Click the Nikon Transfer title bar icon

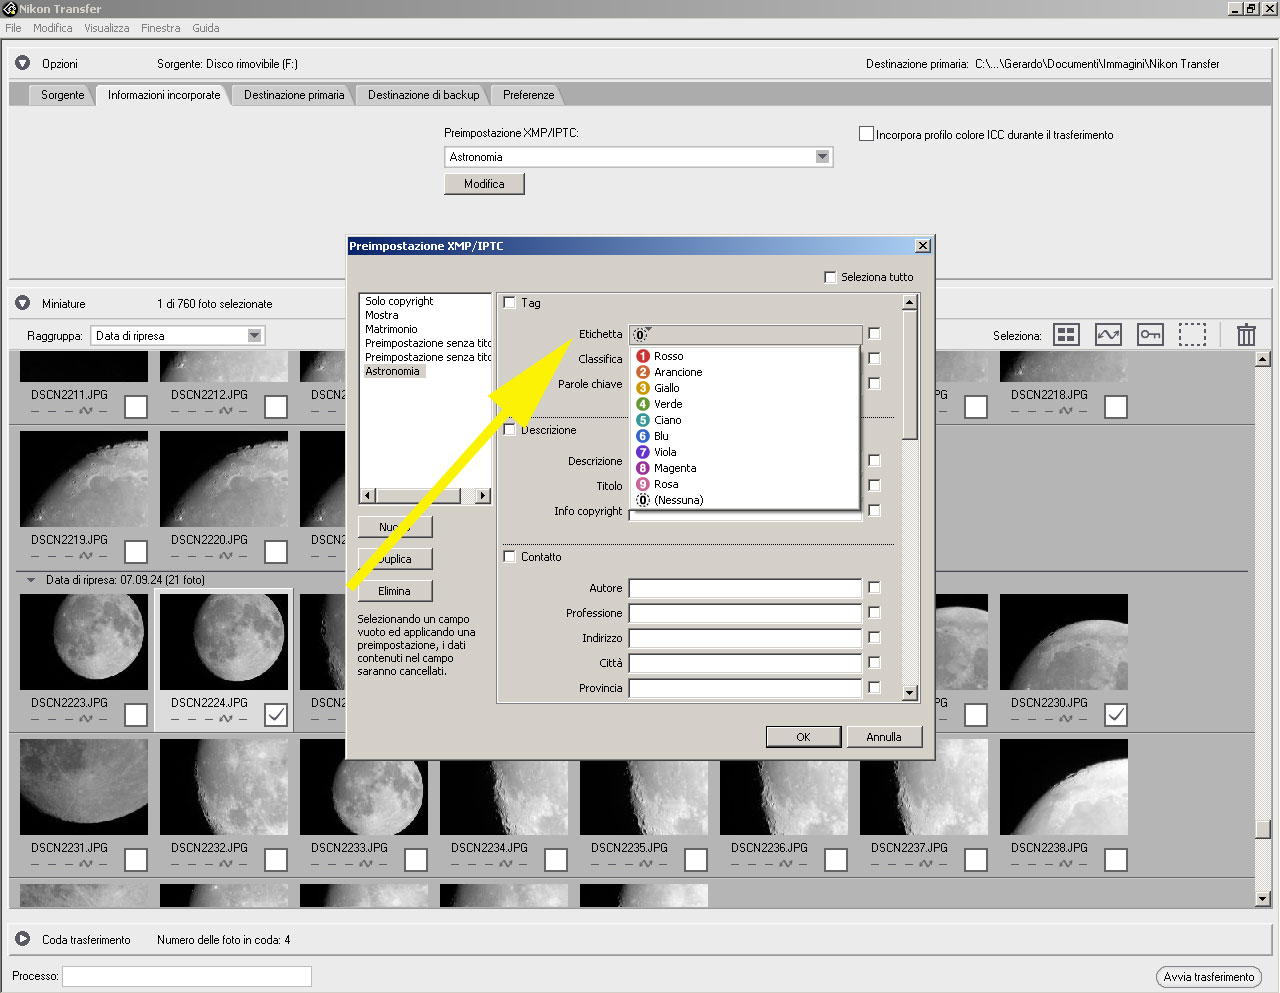click(x=9, y=9)
